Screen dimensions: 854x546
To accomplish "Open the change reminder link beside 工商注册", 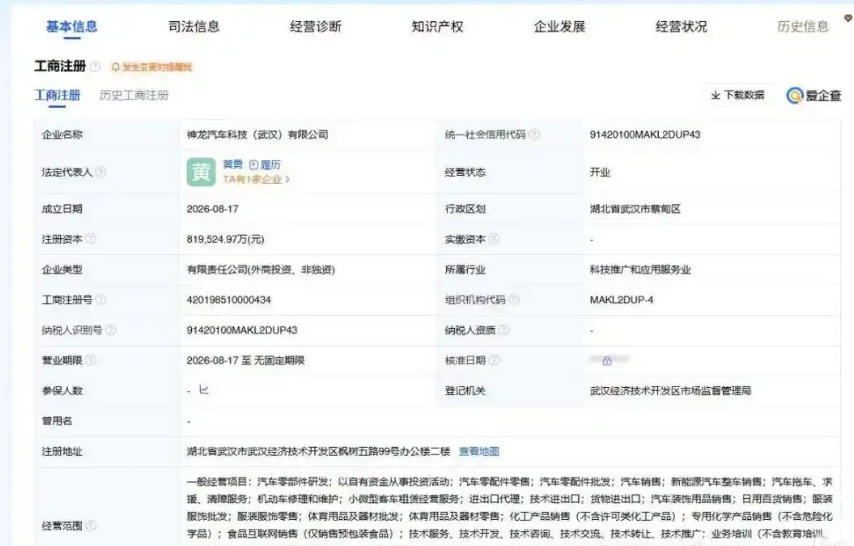I will [157, 67].
